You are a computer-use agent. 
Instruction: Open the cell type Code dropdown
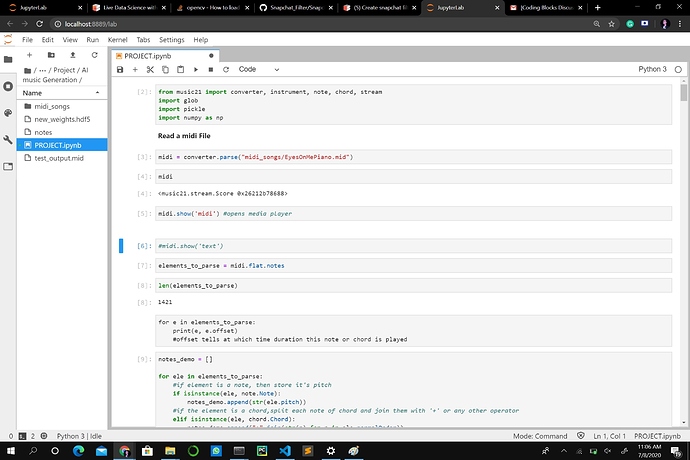(x=256, y=69)
